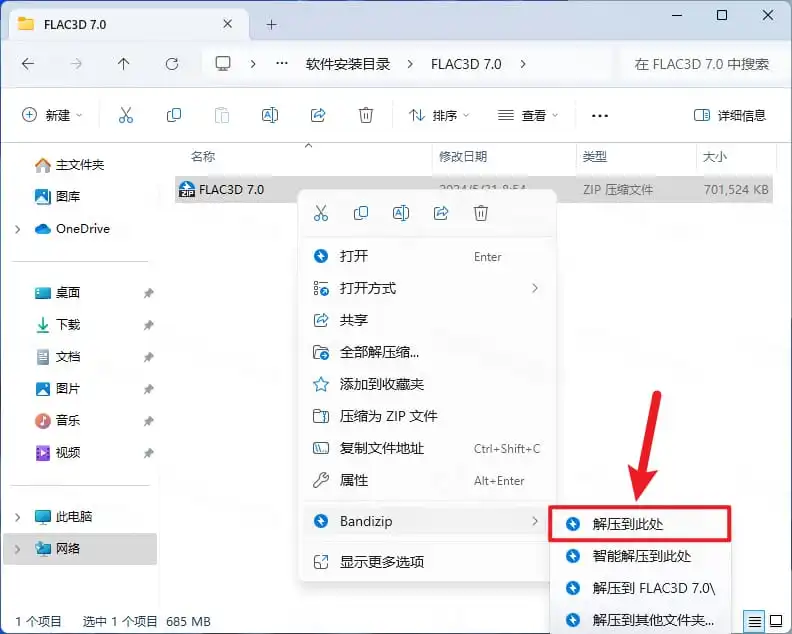Click the Delete trash icon in the context menu
792x634 pixels.
(481, 213)
